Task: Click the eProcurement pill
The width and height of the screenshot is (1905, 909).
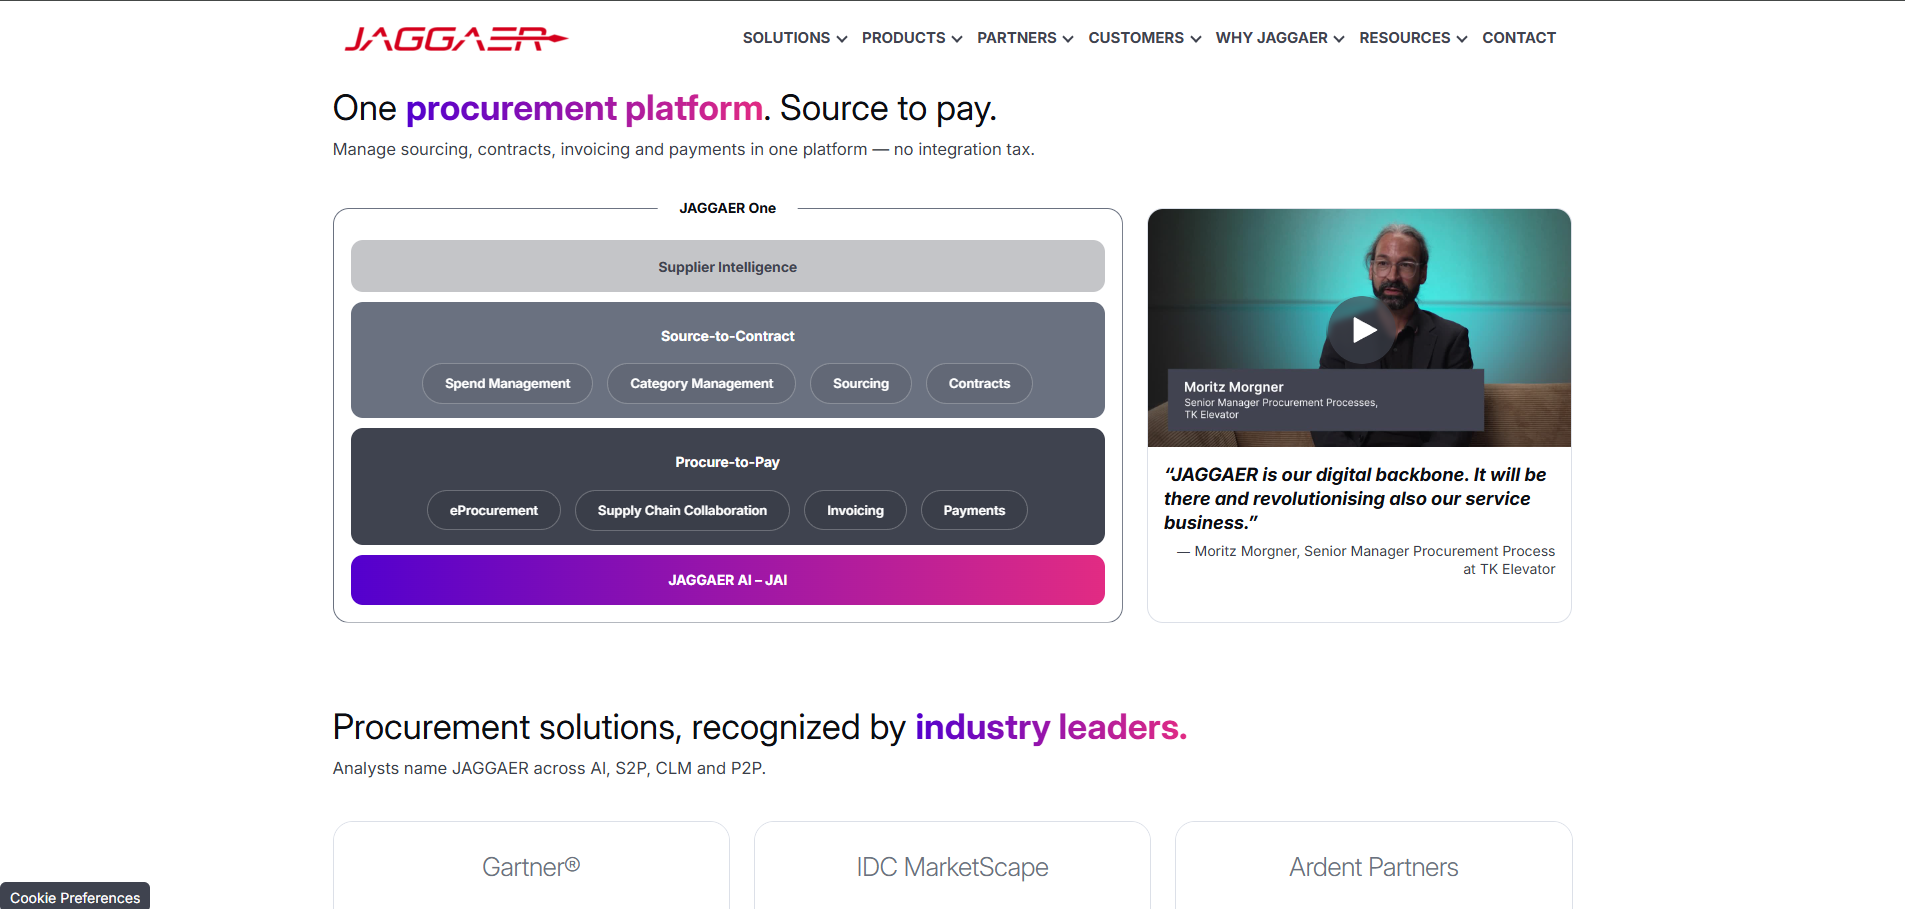Action: click(494, 510)
